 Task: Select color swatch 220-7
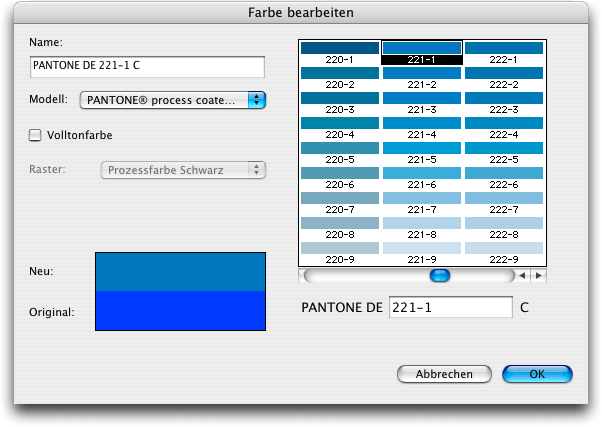click(x=340, y=198)
